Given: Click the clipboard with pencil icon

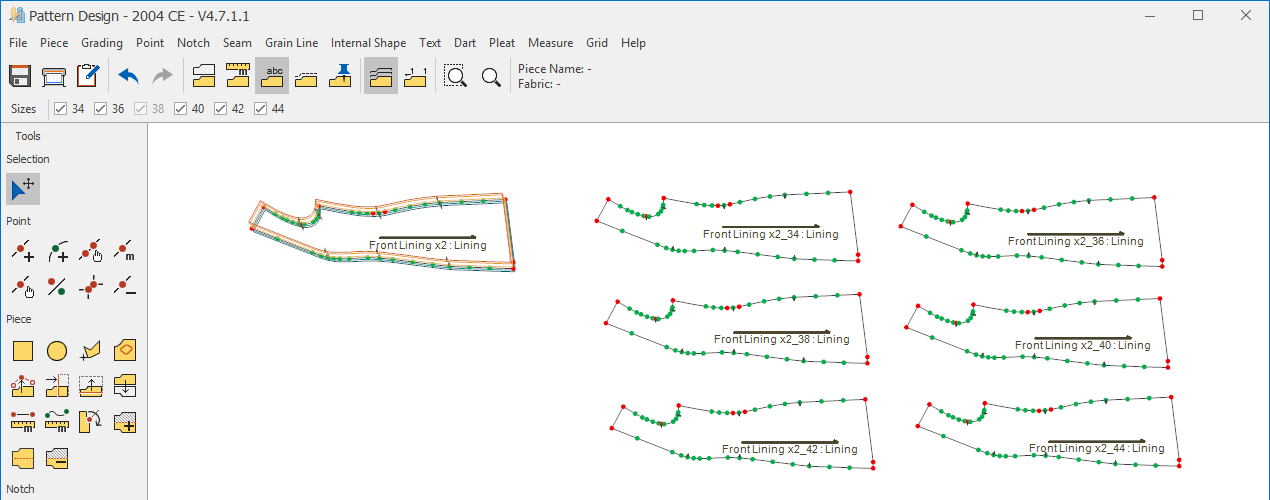Looking at the screenshot, I should (88, 76).
